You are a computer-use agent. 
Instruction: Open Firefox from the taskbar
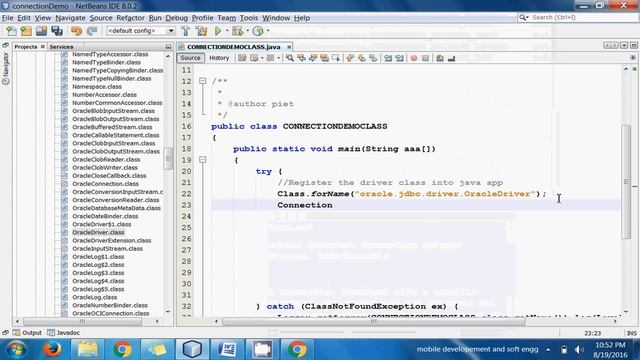[x=52, y=349]
